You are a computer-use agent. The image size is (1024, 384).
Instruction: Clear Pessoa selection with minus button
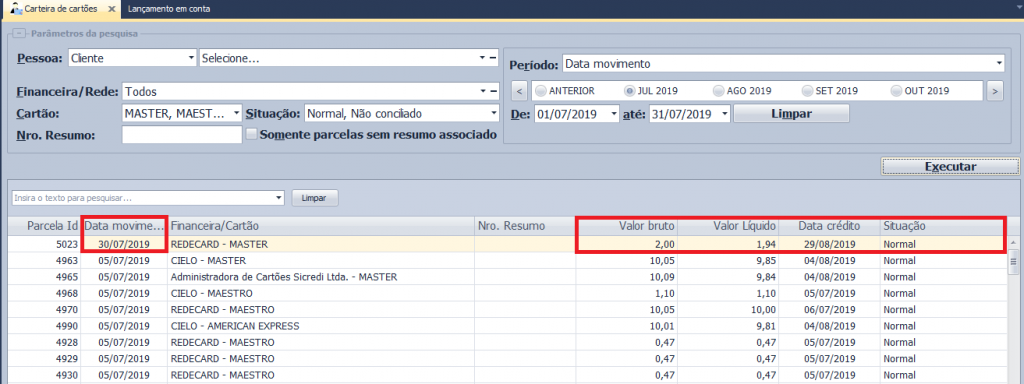click(x=494, y=58)
